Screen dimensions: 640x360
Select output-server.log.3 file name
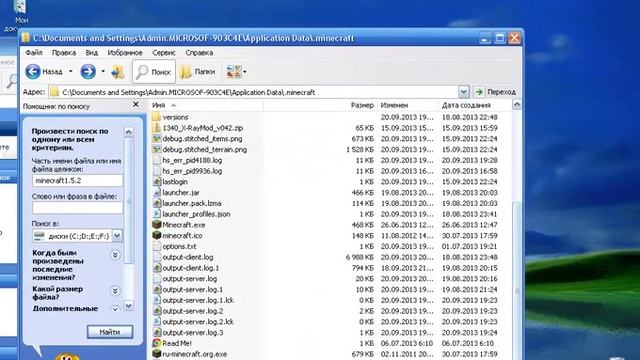(193, 333)
